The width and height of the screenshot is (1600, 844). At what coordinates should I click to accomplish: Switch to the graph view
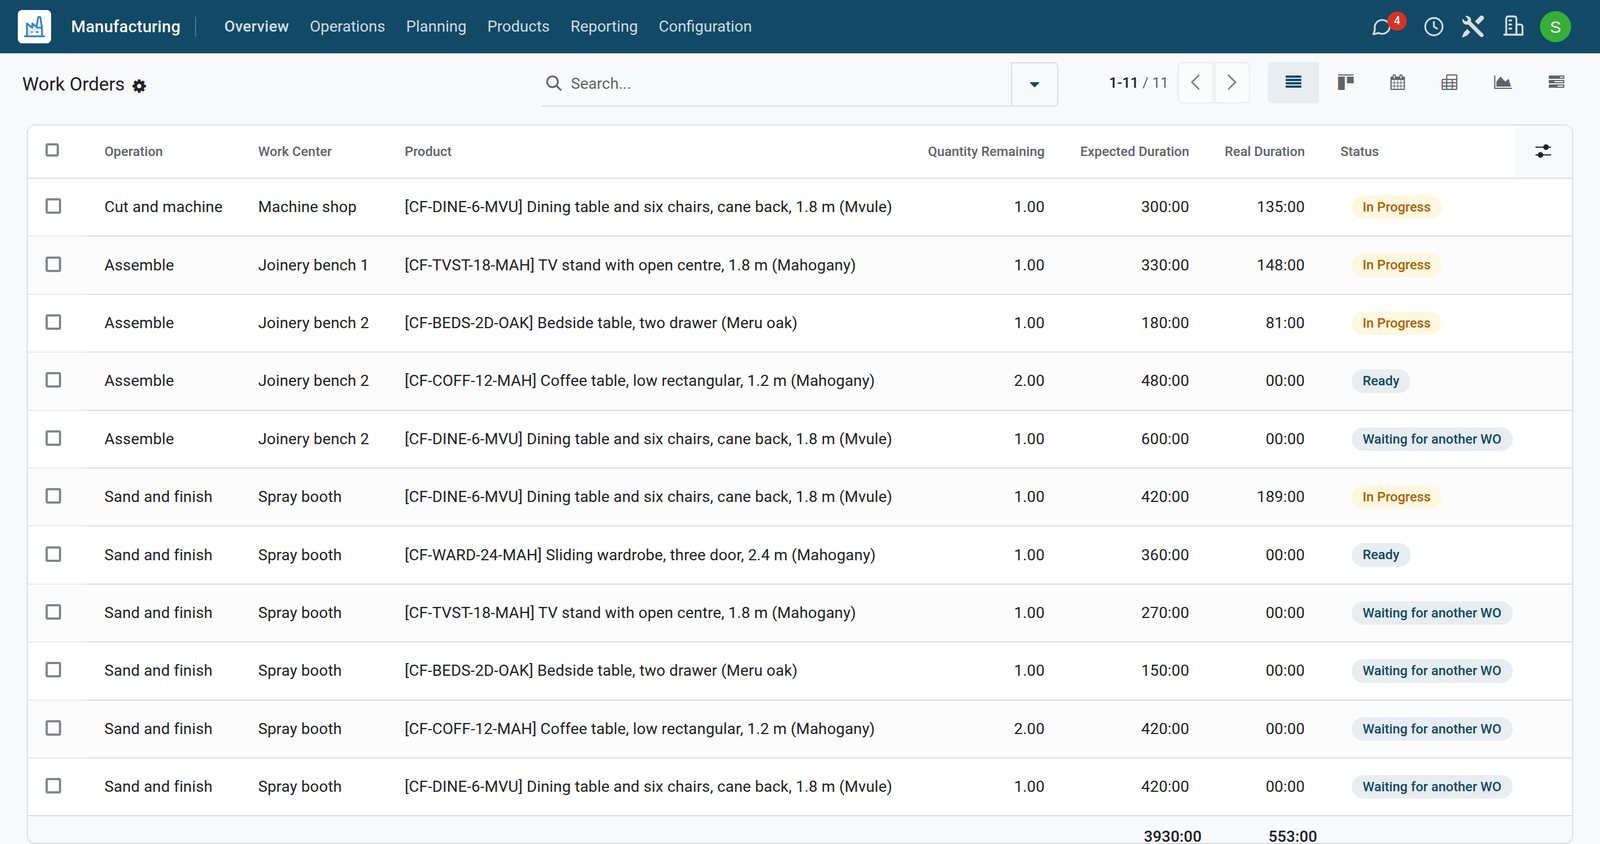click(x=1502, y=83)
